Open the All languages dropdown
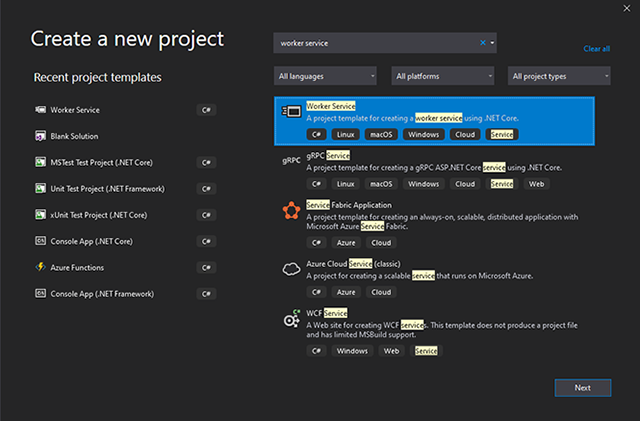 coord(325,76)
